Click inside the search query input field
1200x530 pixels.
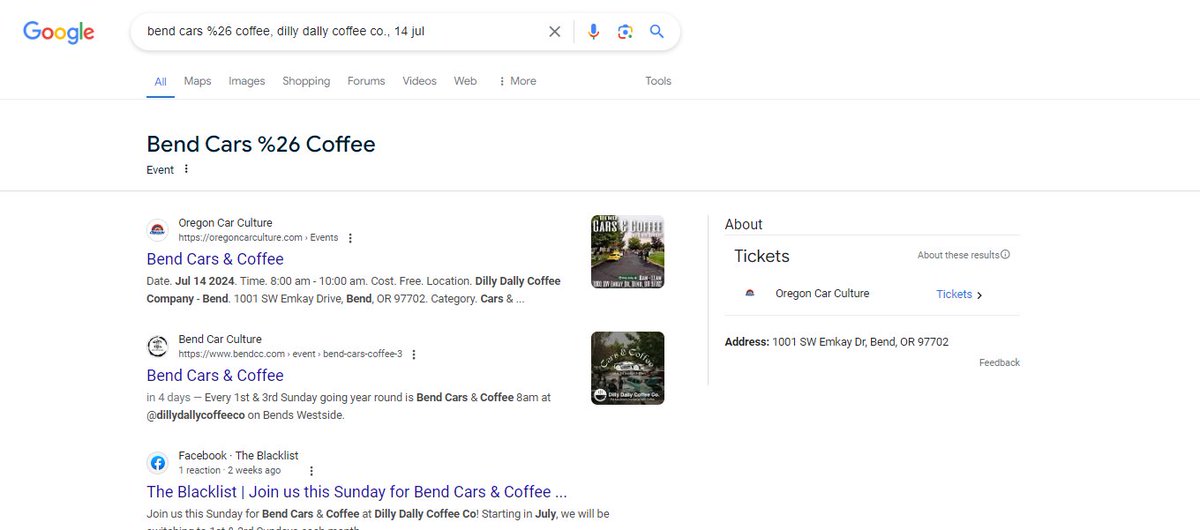[x=340, y=32]
